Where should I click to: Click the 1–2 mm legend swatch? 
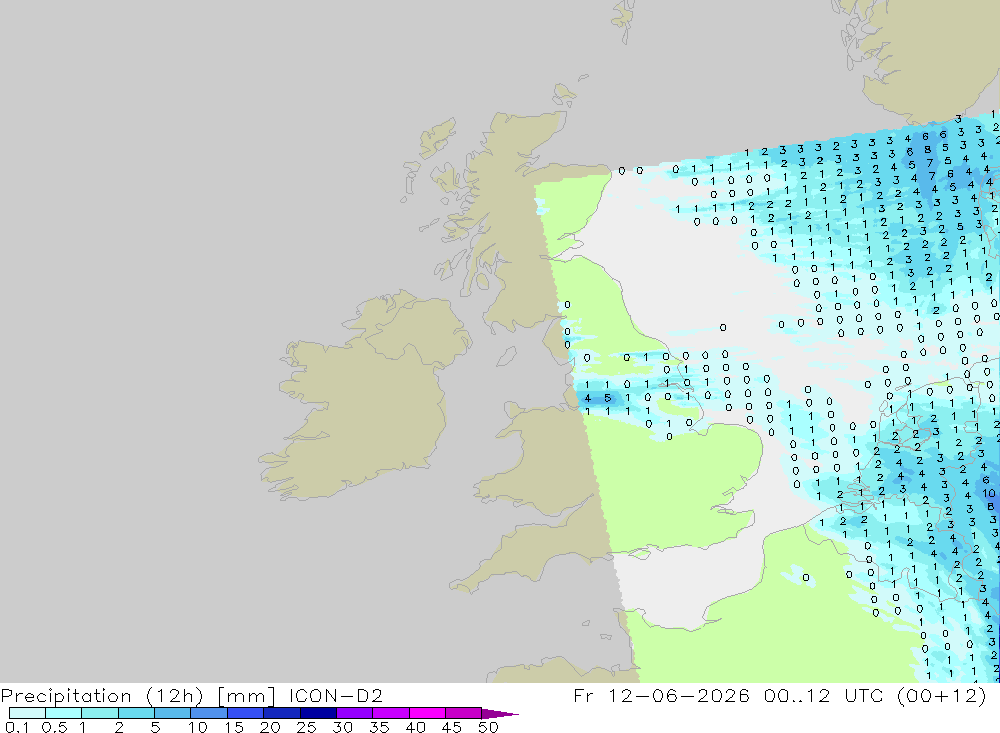100,713
